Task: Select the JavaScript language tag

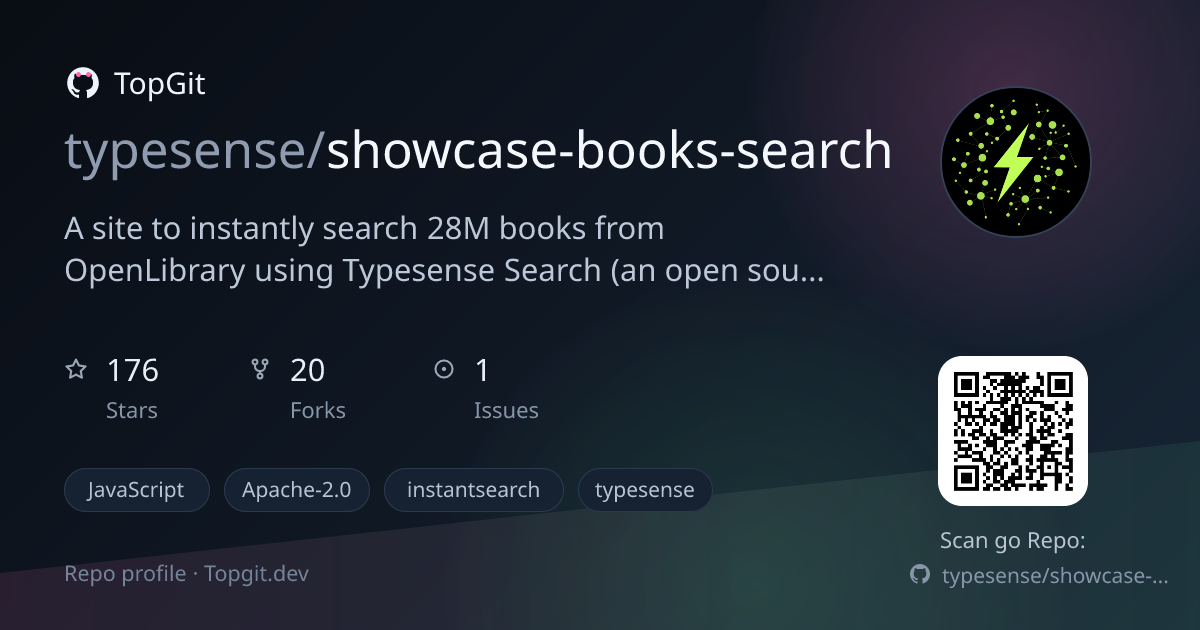Action: tap(137, 490)
